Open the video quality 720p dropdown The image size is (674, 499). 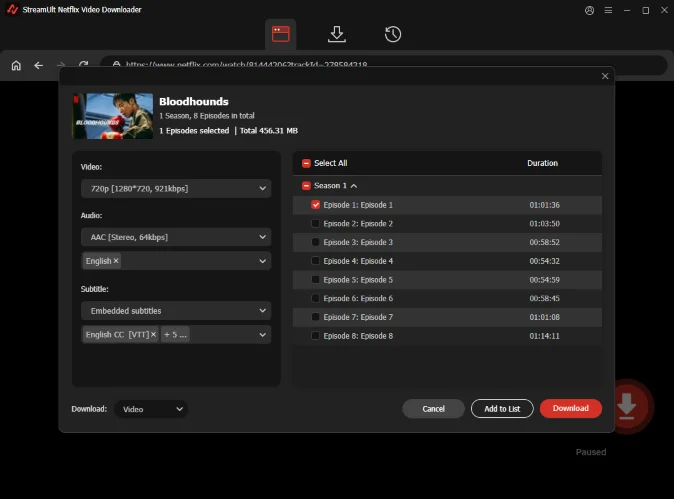[176, 189]
